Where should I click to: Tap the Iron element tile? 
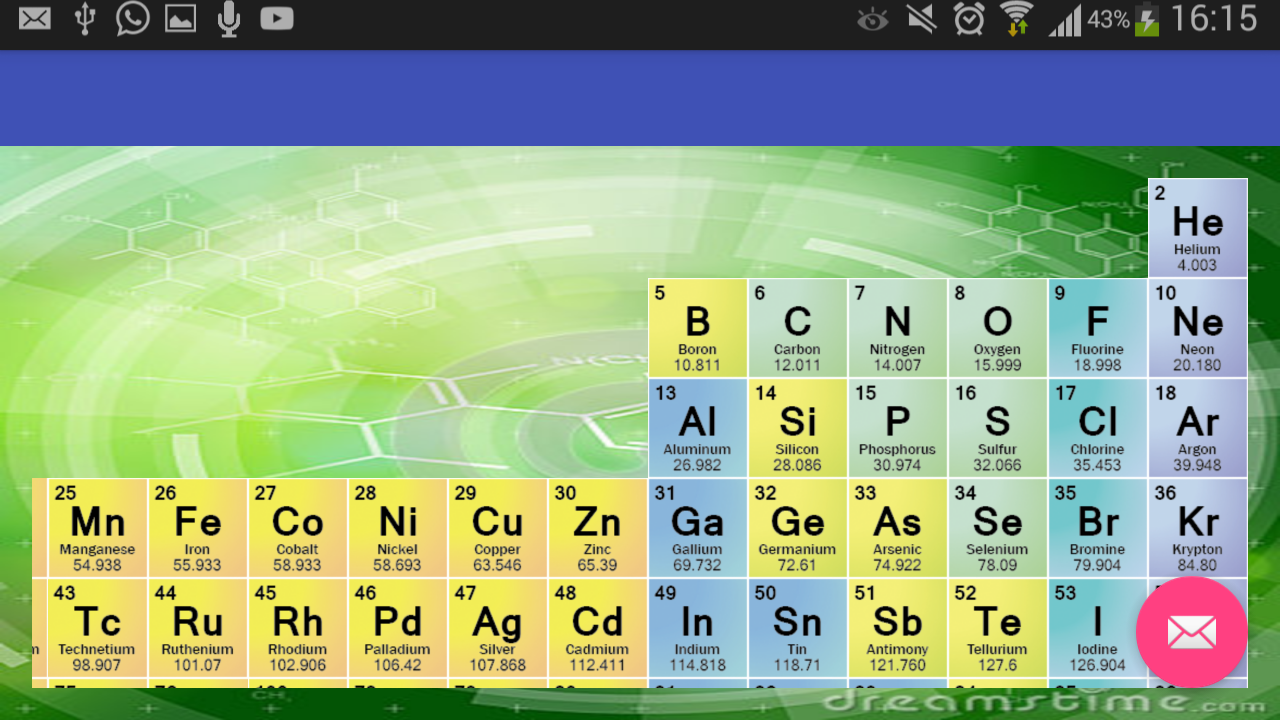click(x=198, y=528)
